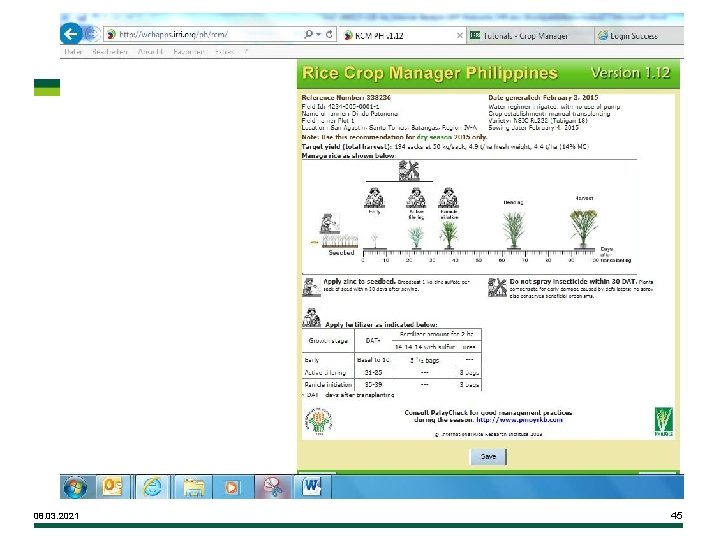720x540 pixels.
Task: Click the Apply fertilizer farmer icon
Action: click(311, 318)
